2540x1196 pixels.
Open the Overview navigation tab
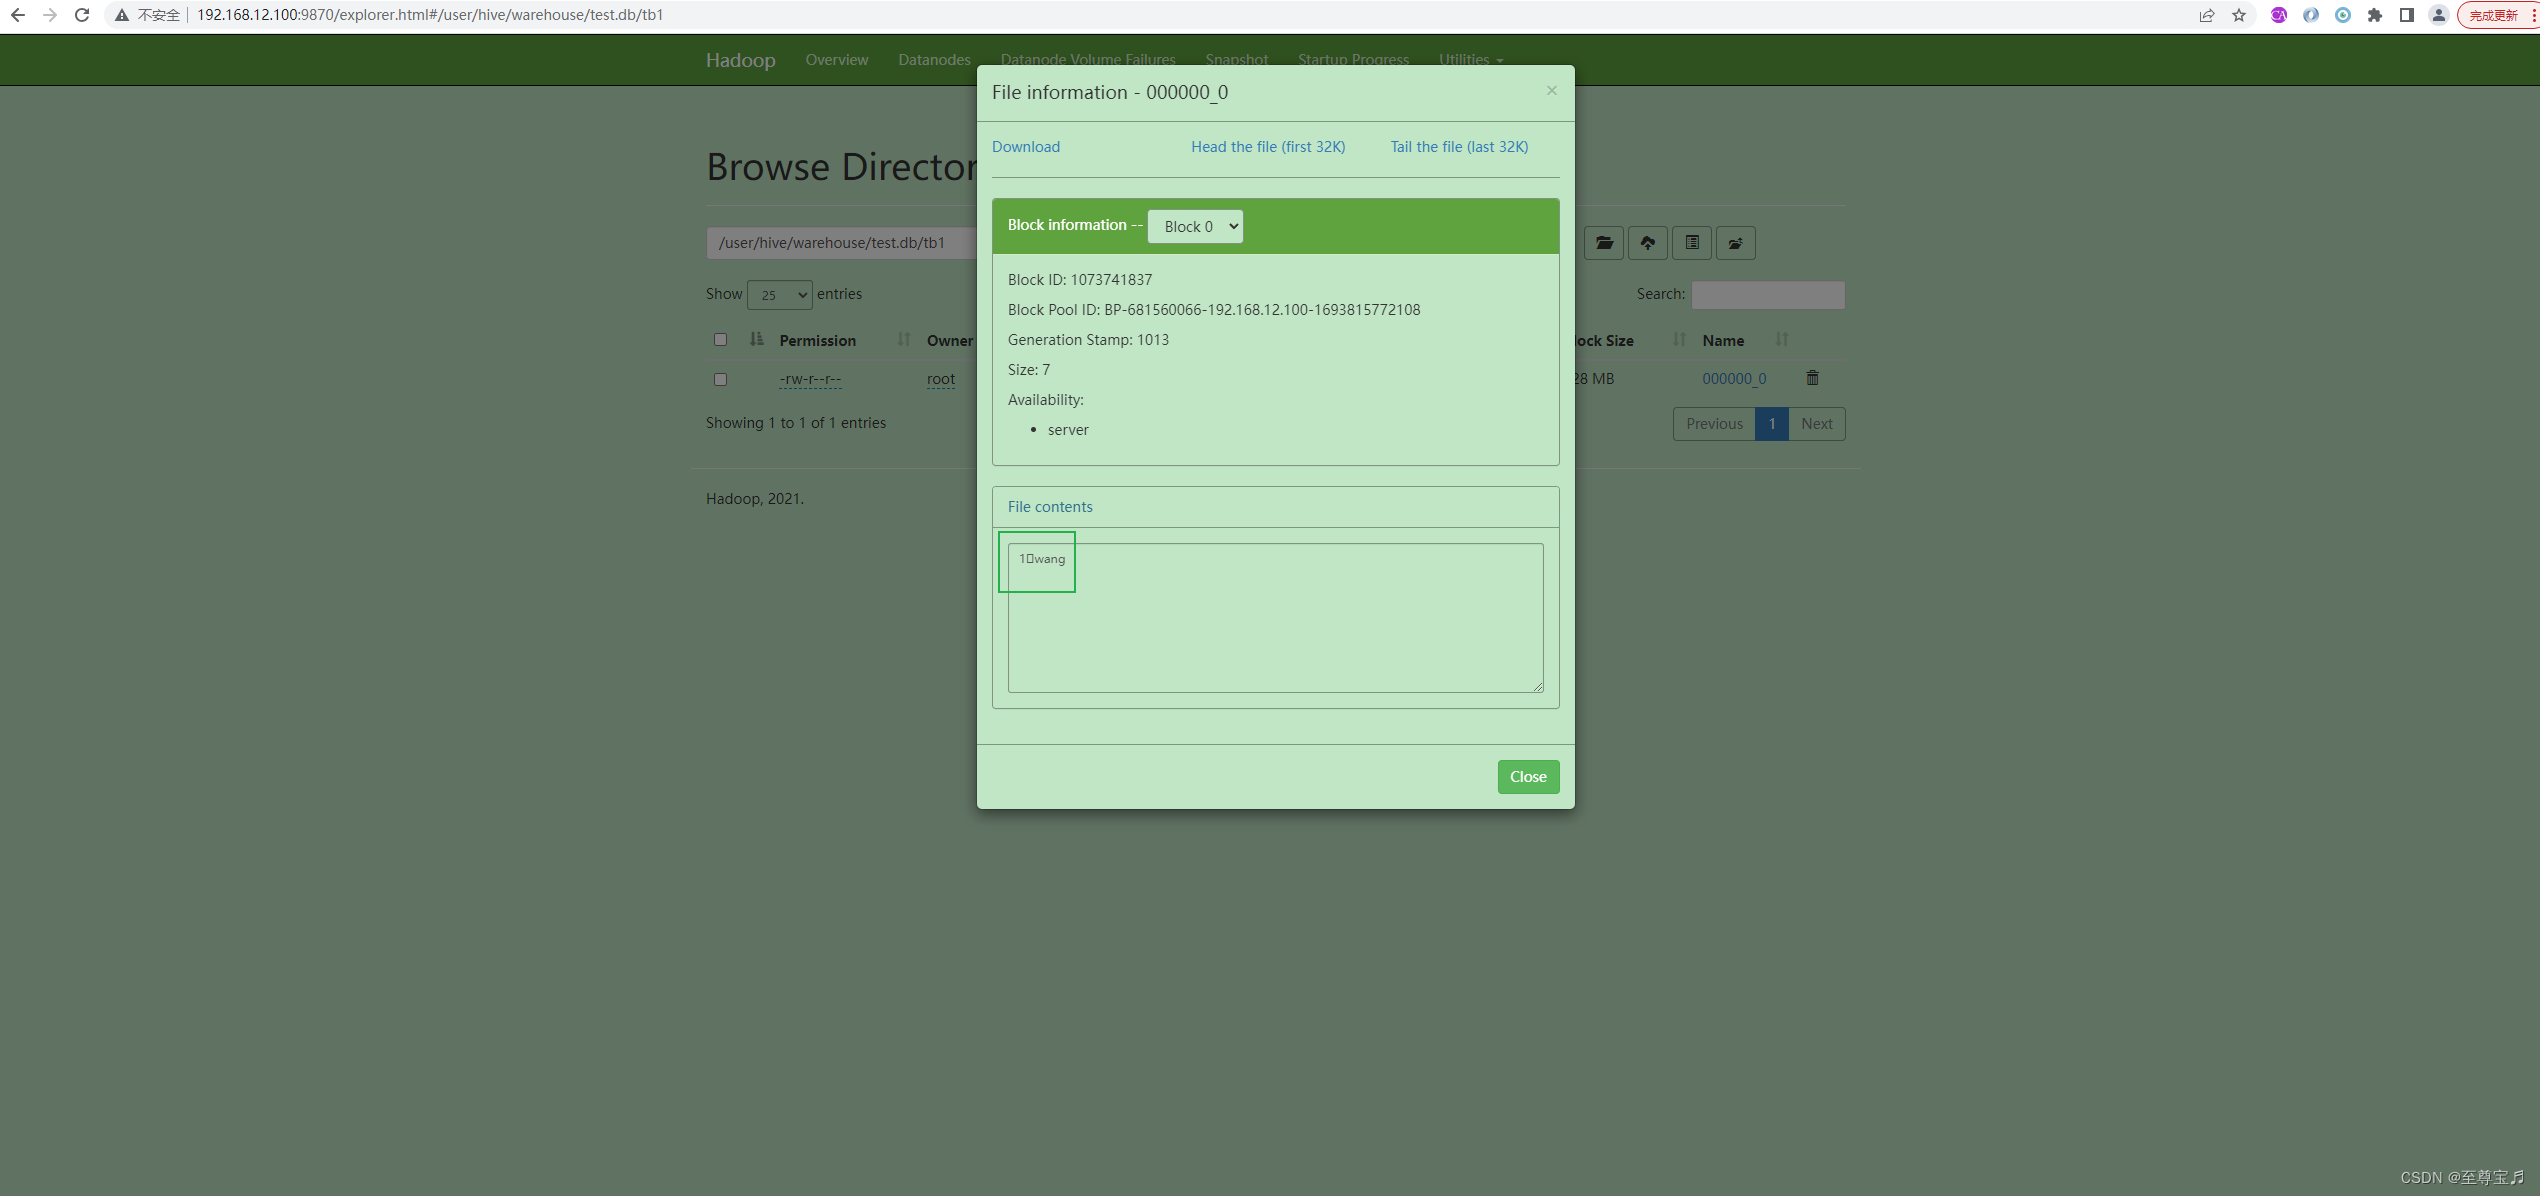(x=836, y=60)
